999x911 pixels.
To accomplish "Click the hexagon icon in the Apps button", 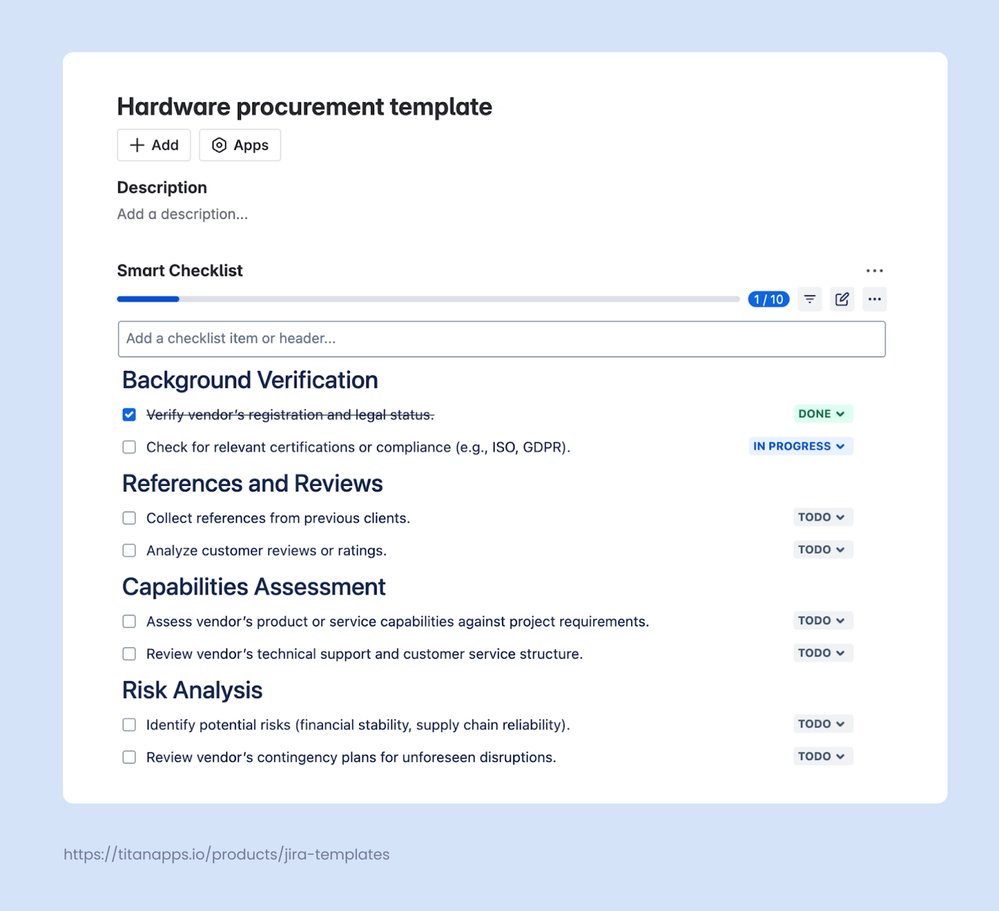I will [x=218, y=144].
